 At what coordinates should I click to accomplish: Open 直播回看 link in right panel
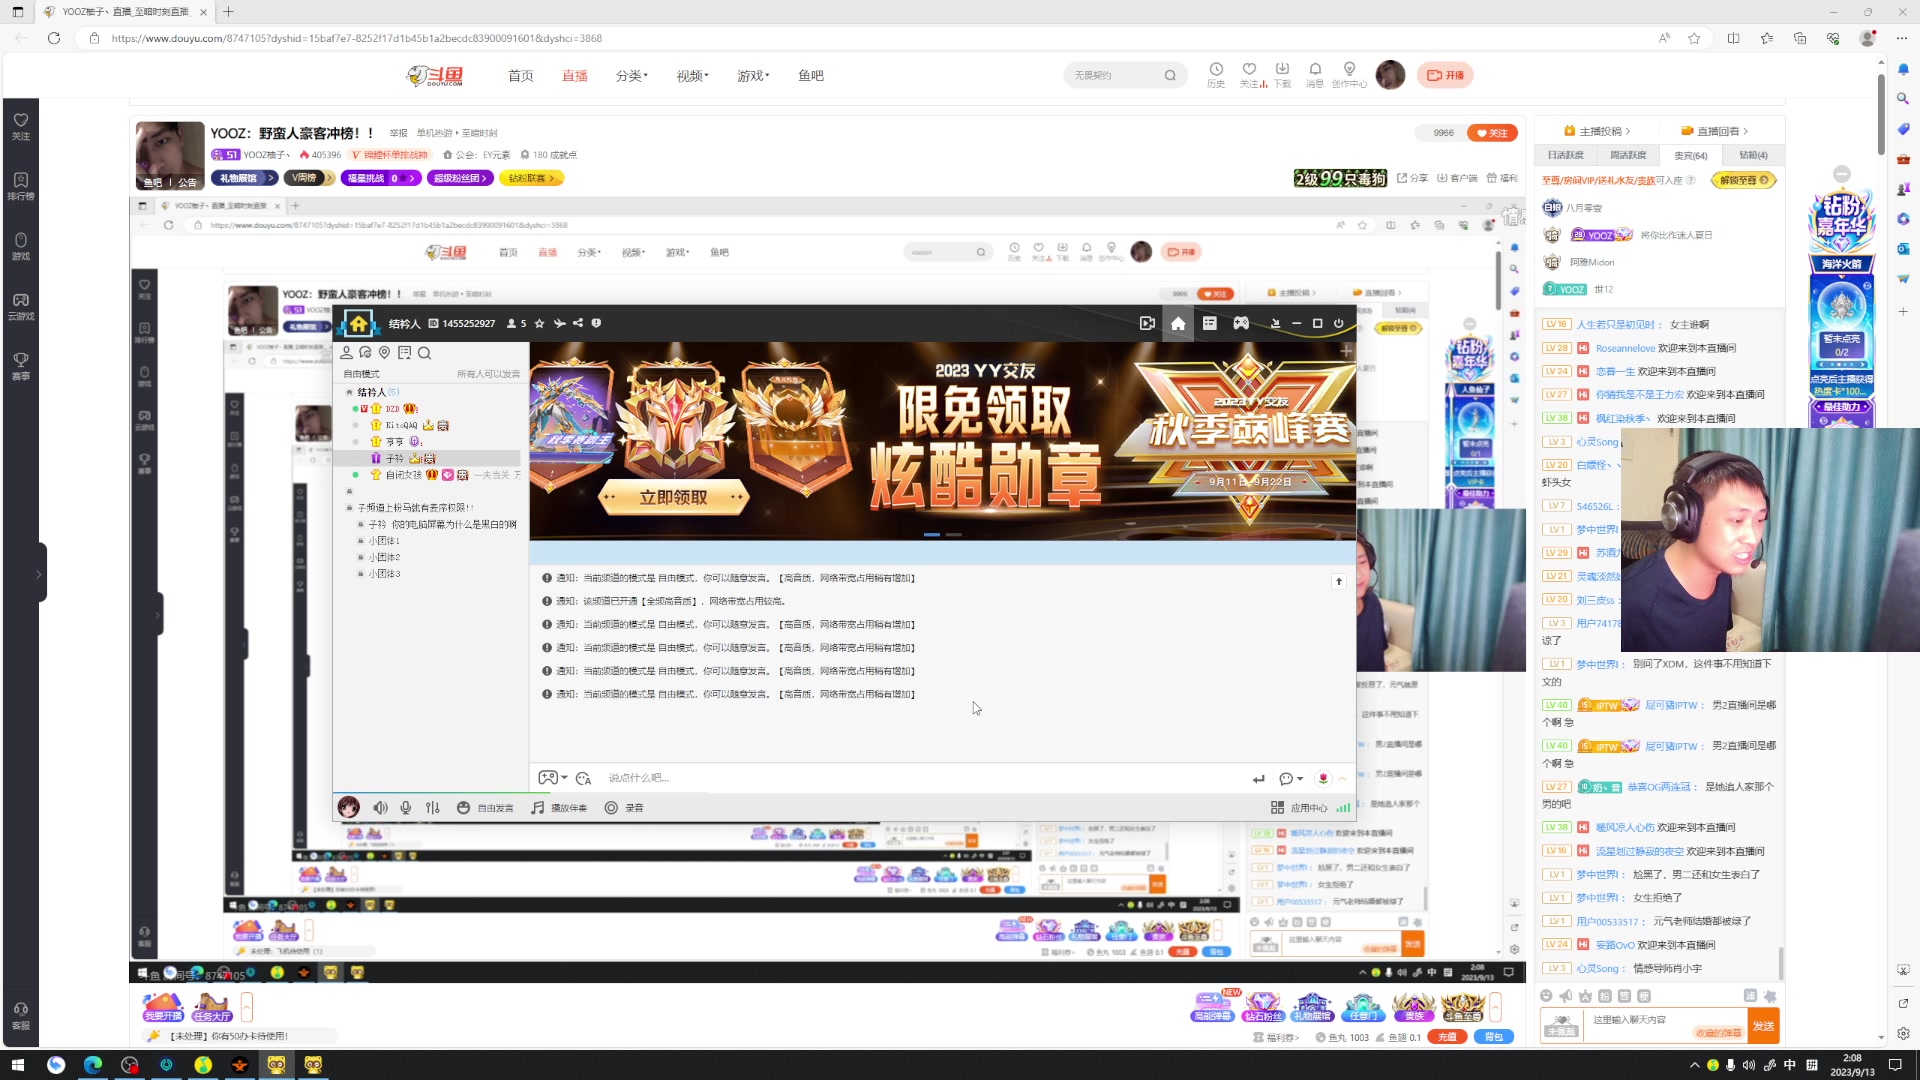pyautogui.click(x=1715, y=131)
